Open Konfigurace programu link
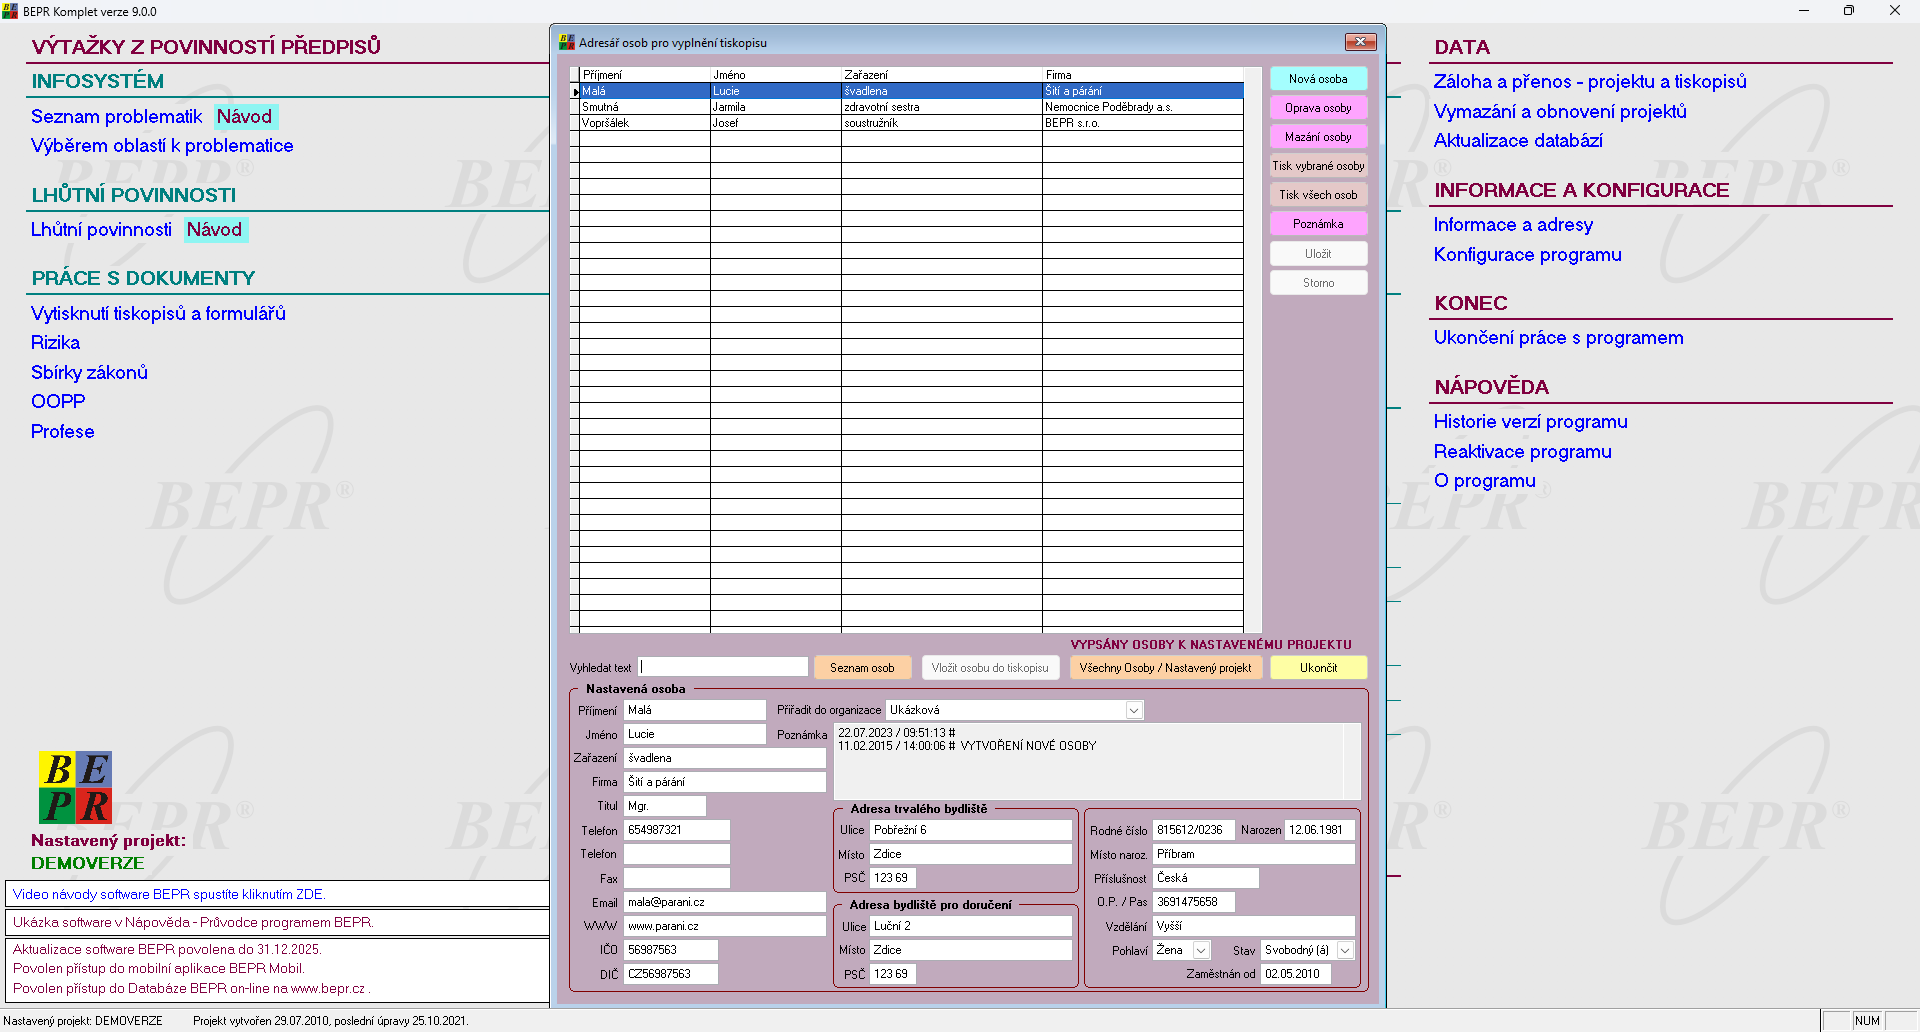The width and height of the screenshot is (1920, 1032). pos(1527,255)
